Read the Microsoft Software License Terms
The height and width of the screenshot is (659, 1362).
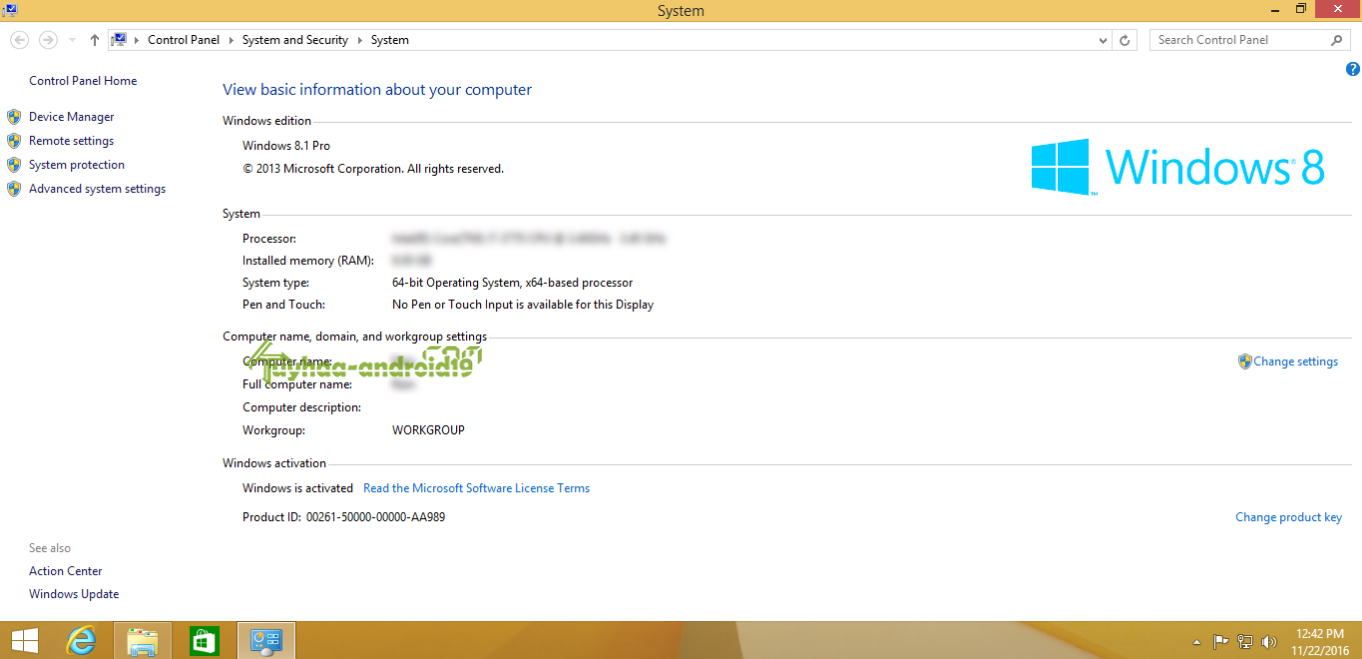click(476, 488)
